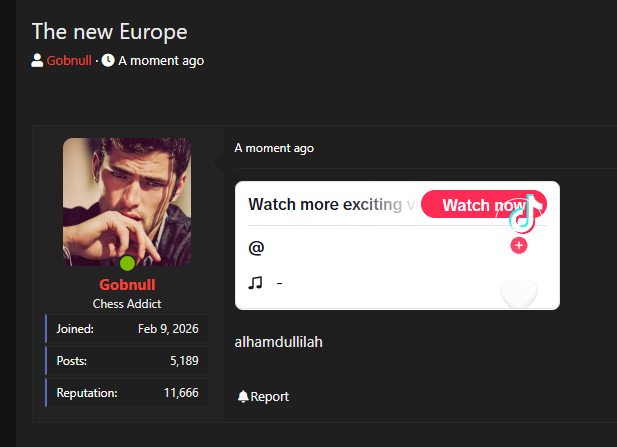This screenshot has width=617, height=447.
Task: Click the pink plus follow icon
Action: point(519,246)
